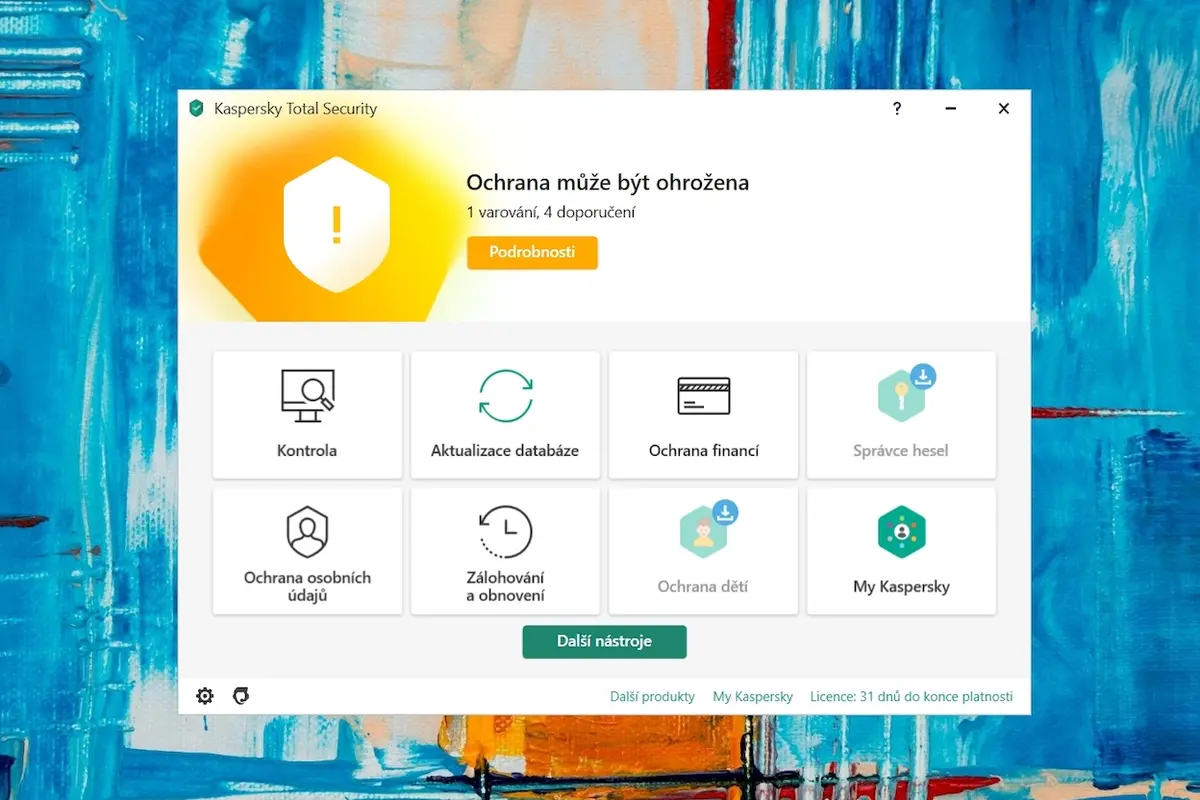Image resolution: width=1200 pixels, height=800 pixels.
Task: Close the Kaspersky Total Security window
Action: click(1004, 108)
